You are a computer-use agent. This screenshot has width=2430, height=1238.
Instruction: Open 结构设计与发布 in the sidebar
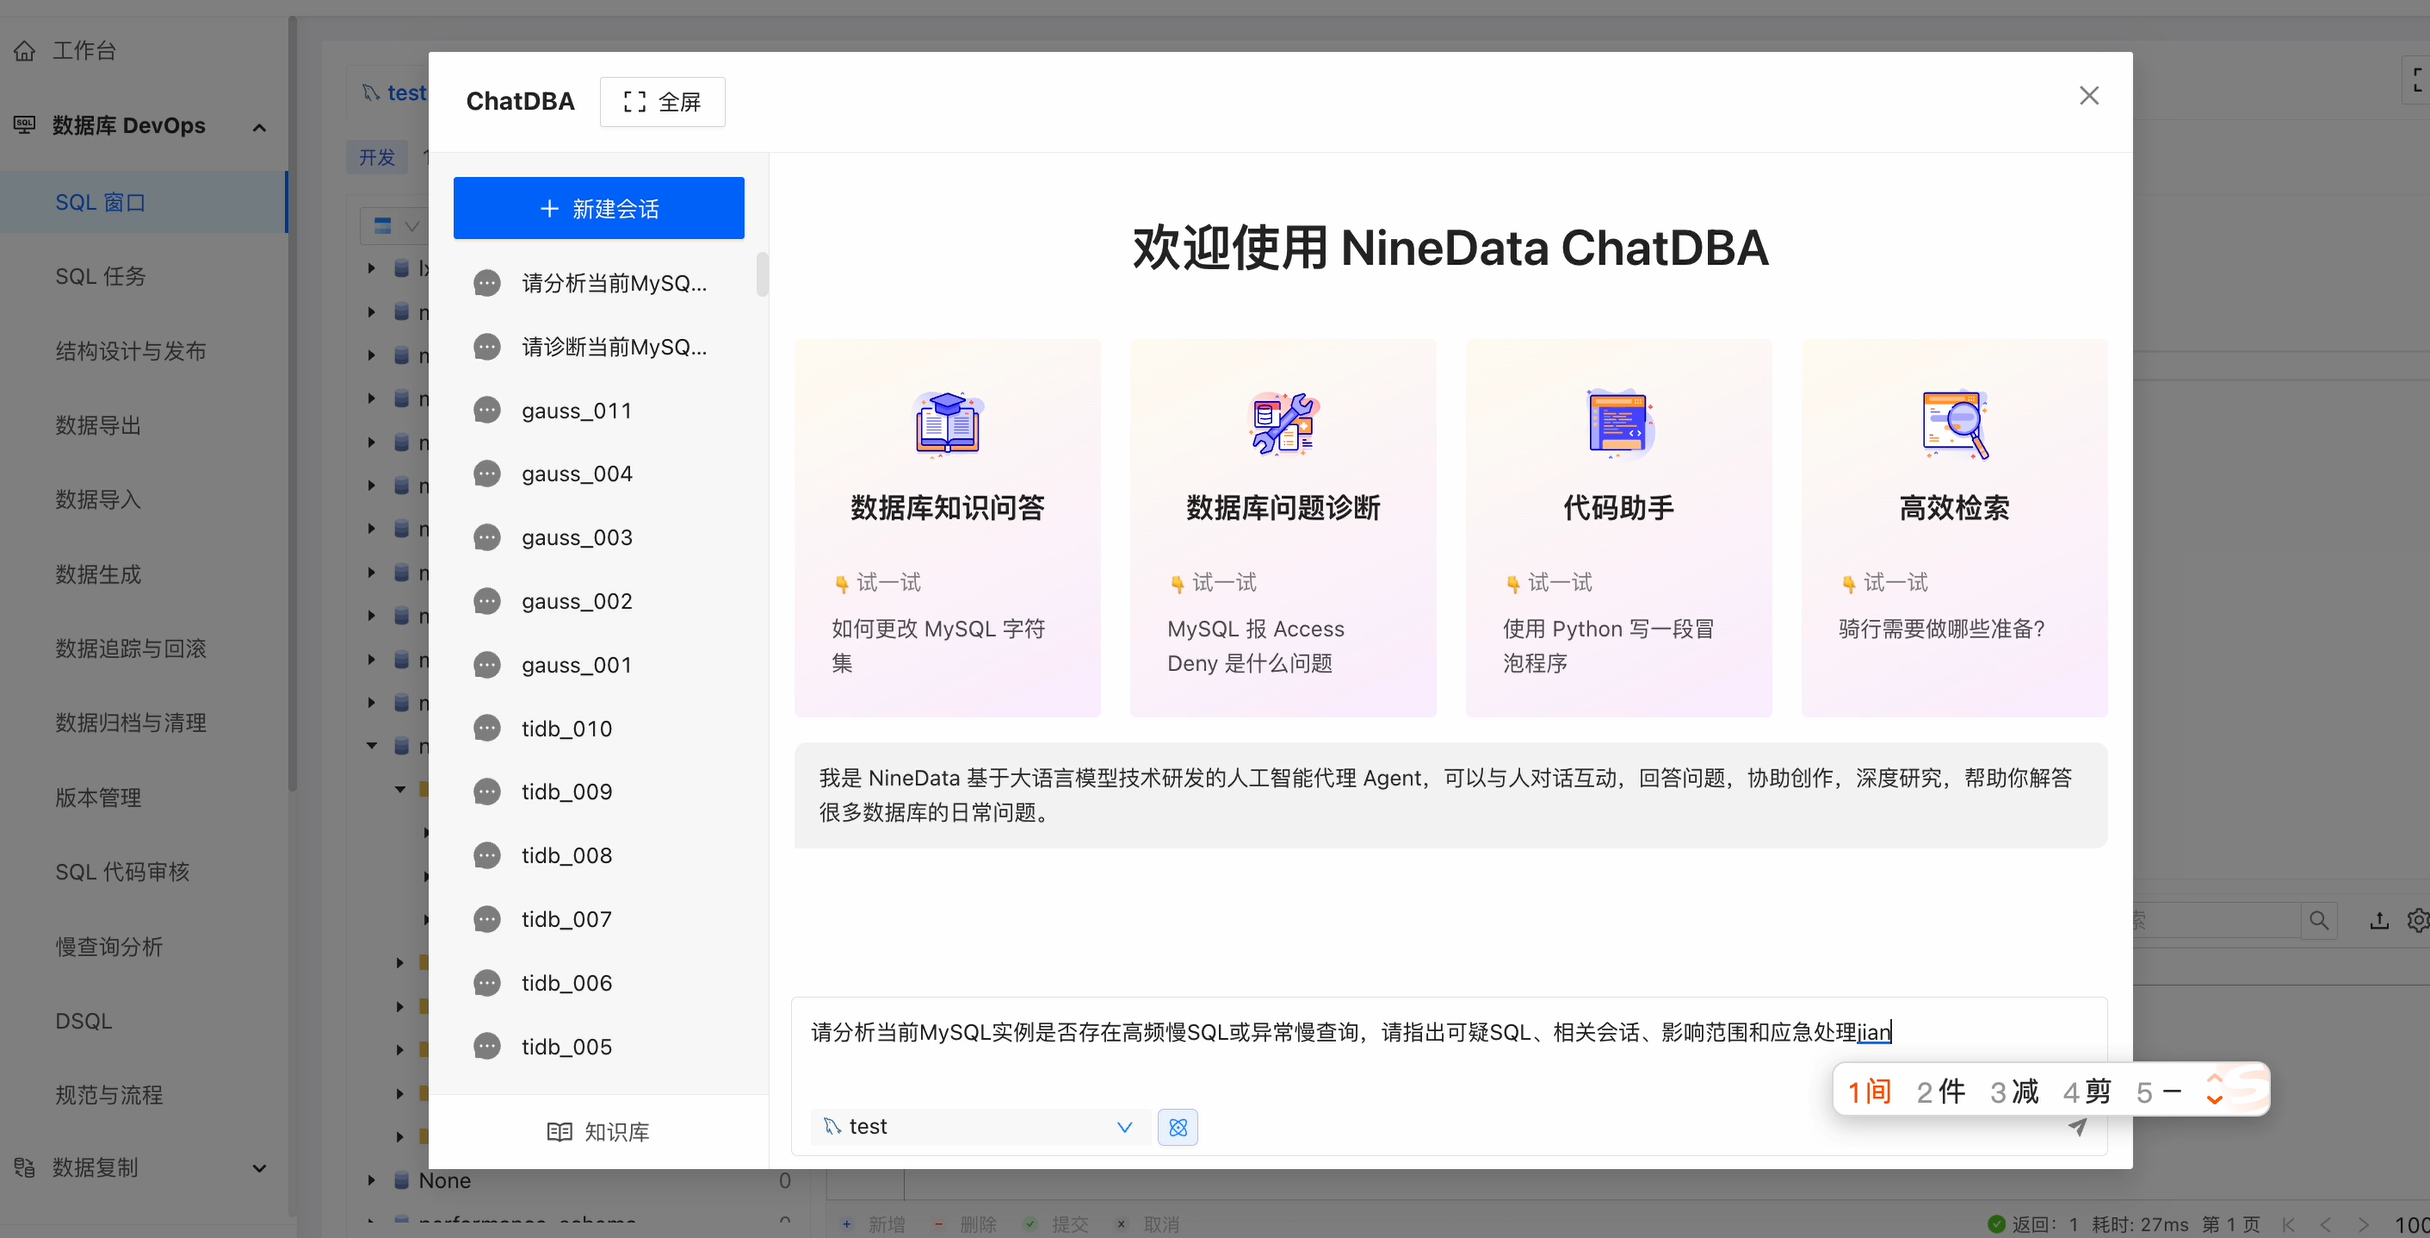click(x=131, y=351)
